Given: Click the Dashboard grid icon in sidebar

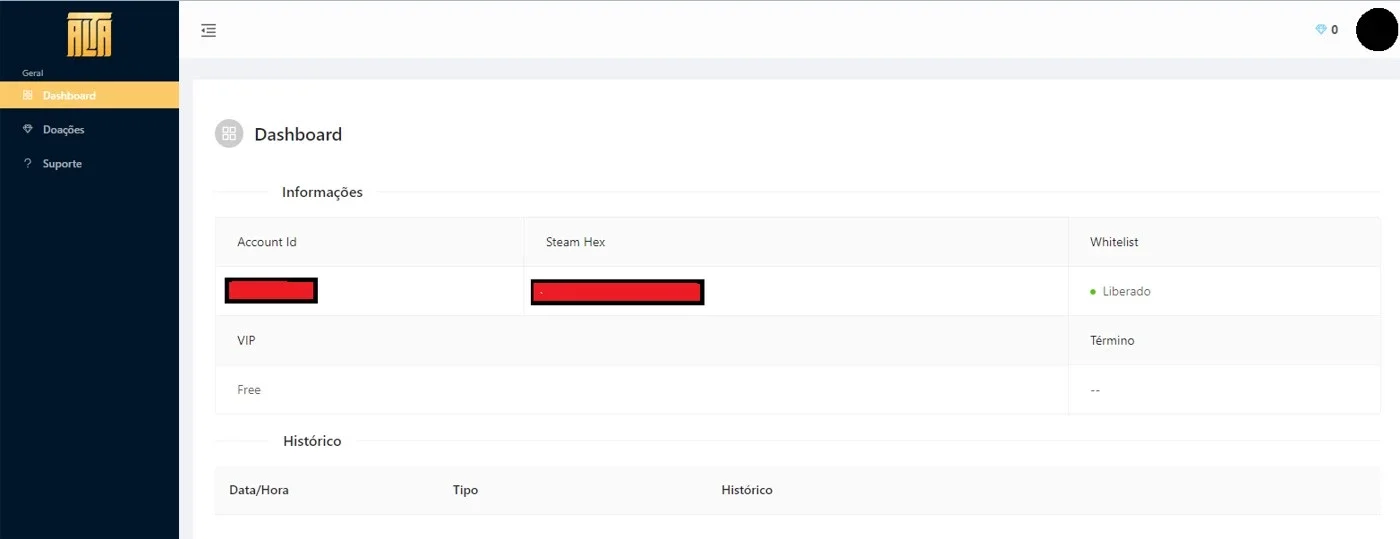Looking at the screenshot, I should [x=27, y=95].
